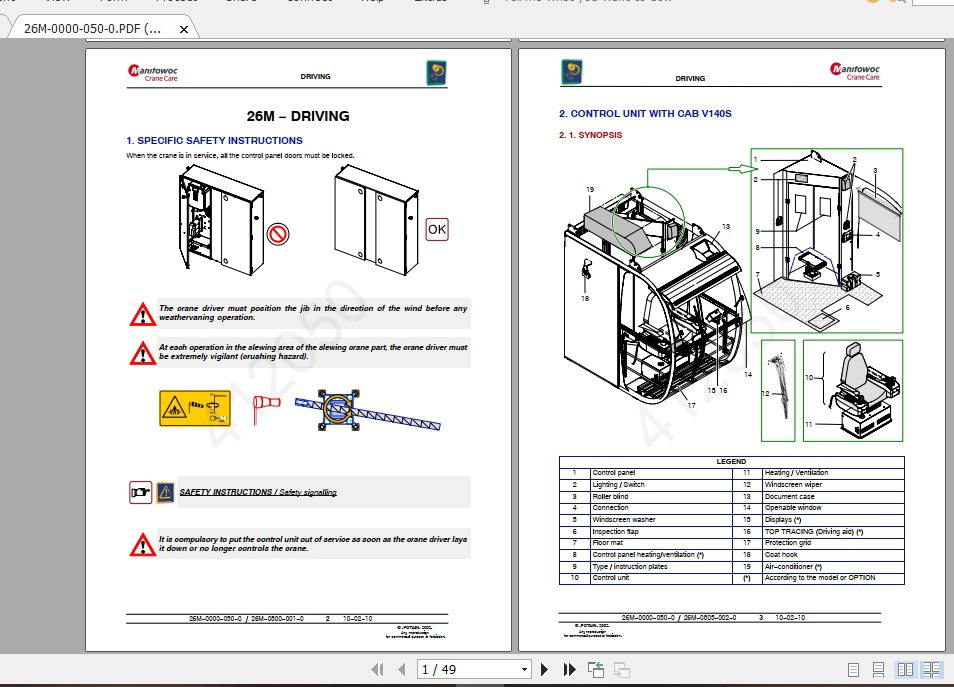Screen dimensions: 954x687
Task: Click the rotate view icon beside page navigation
Action: [597, 668]
